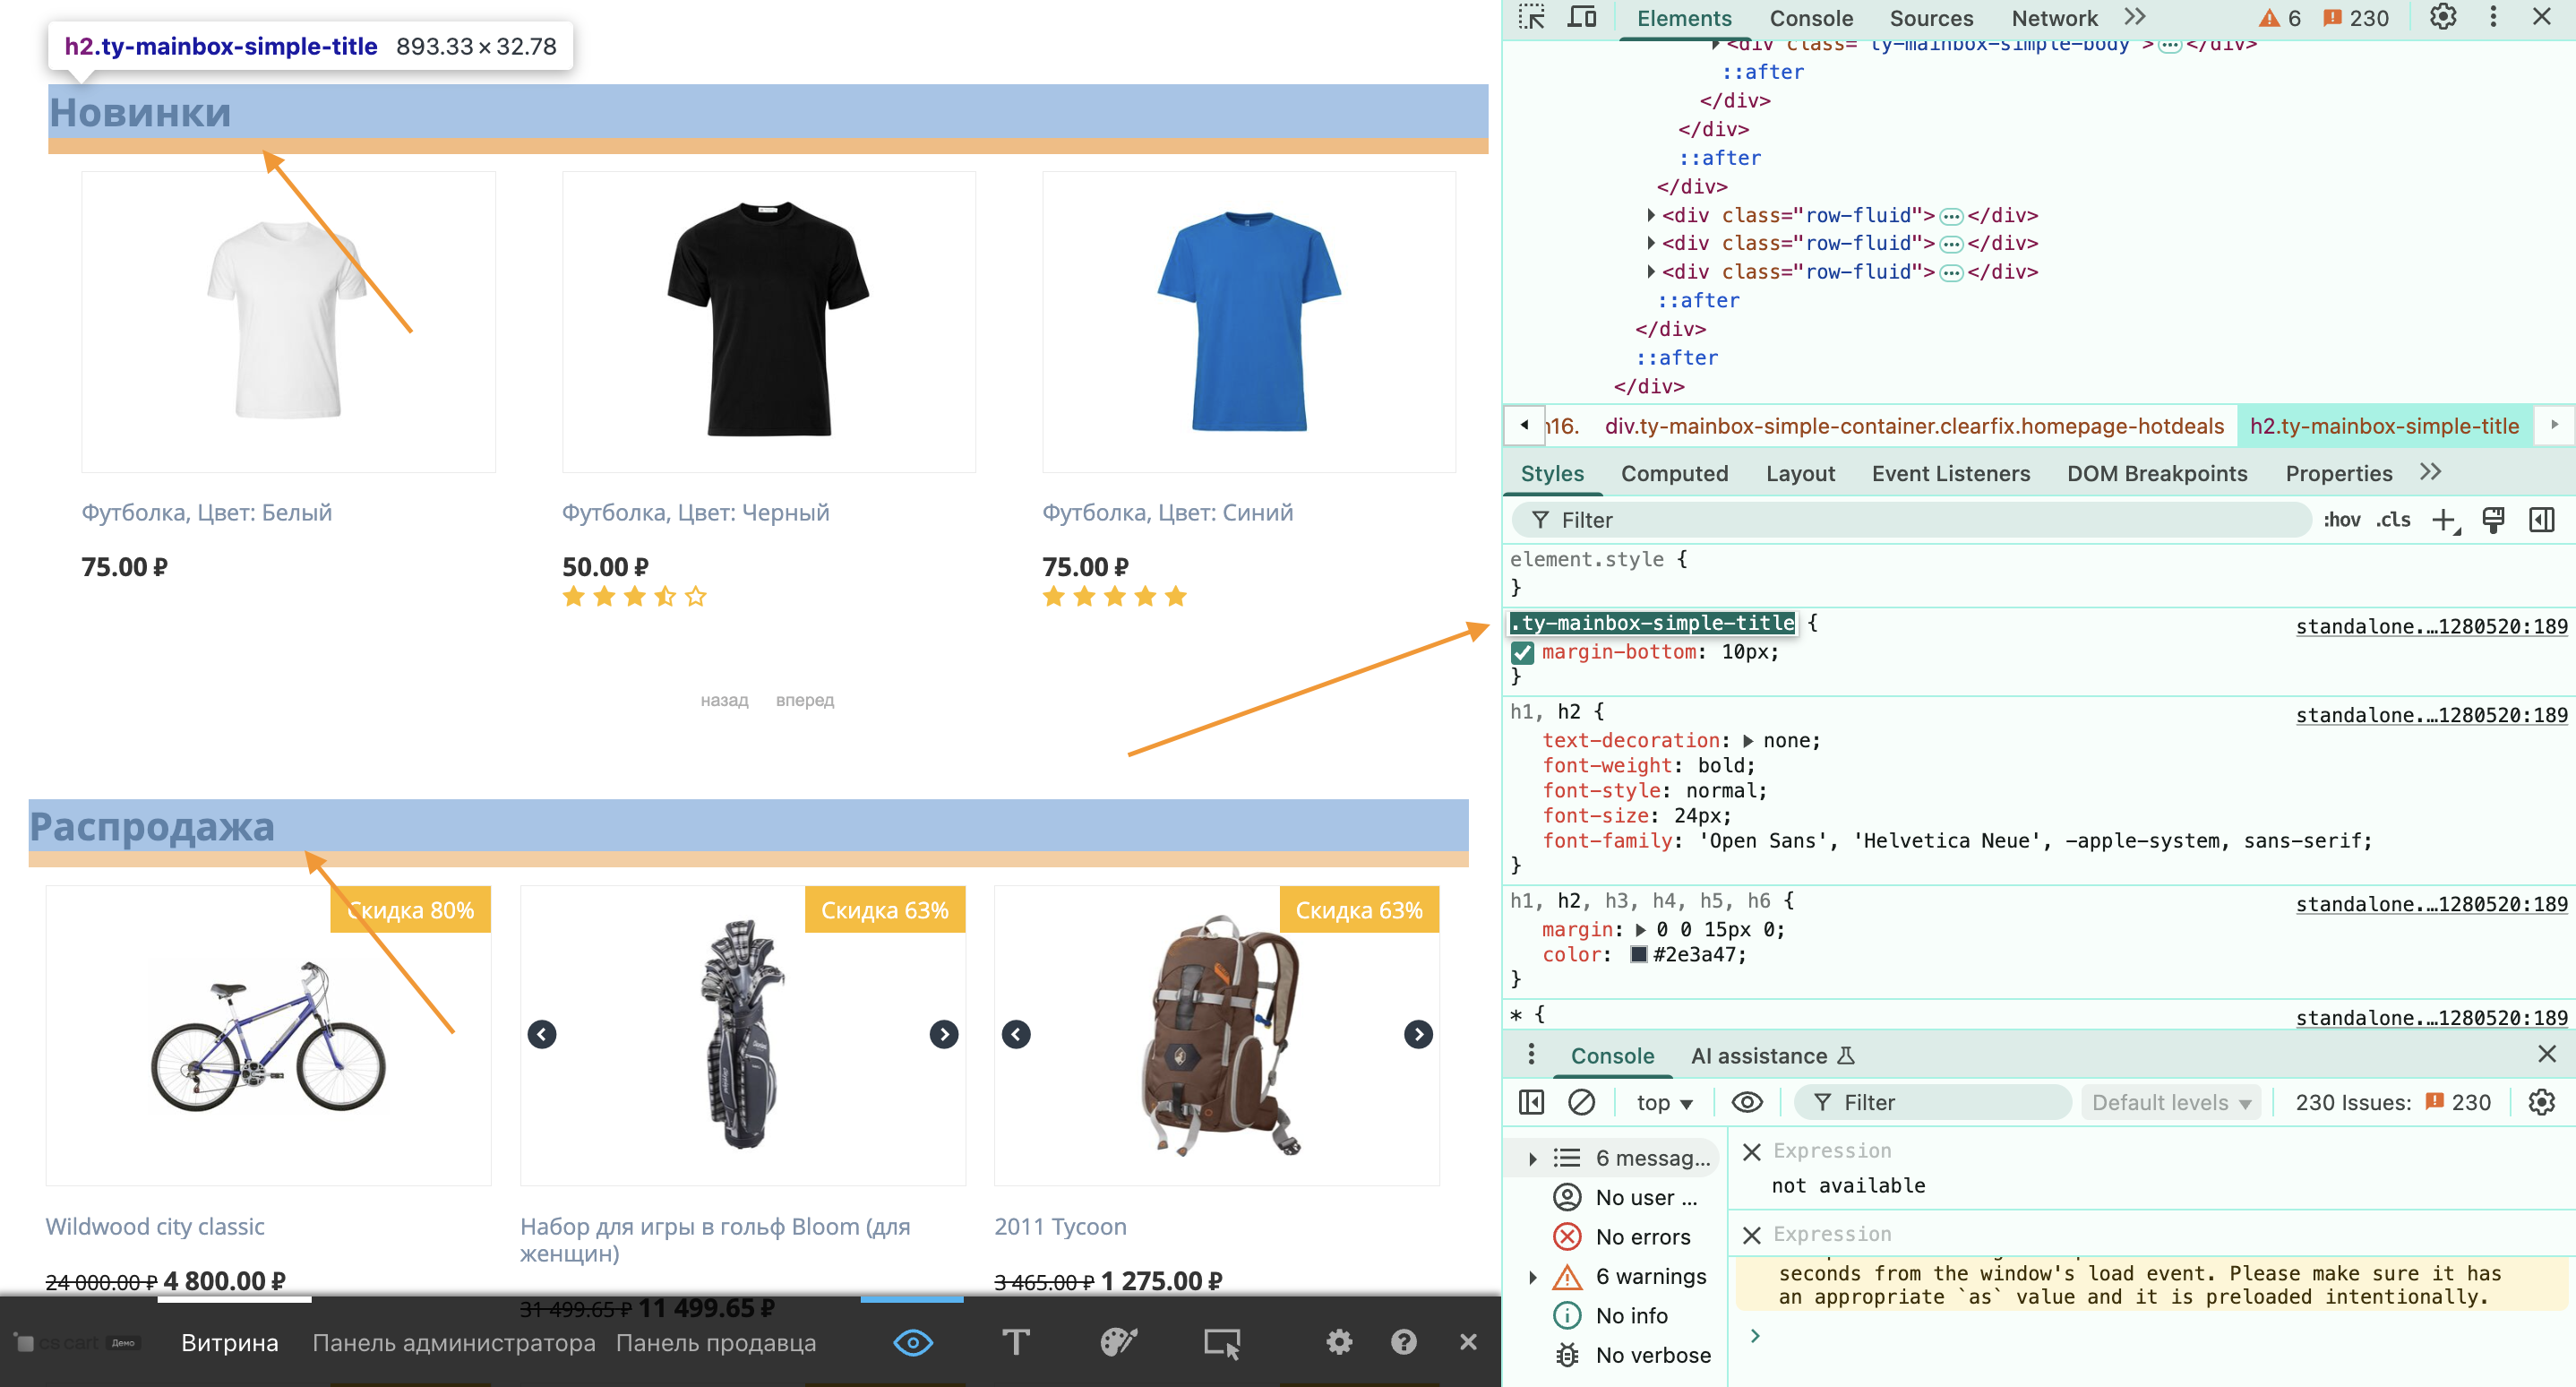Open the Футболка, Цвет: Черный product link
This screenshot has width=2576, height=1387.
pos(695,513)
